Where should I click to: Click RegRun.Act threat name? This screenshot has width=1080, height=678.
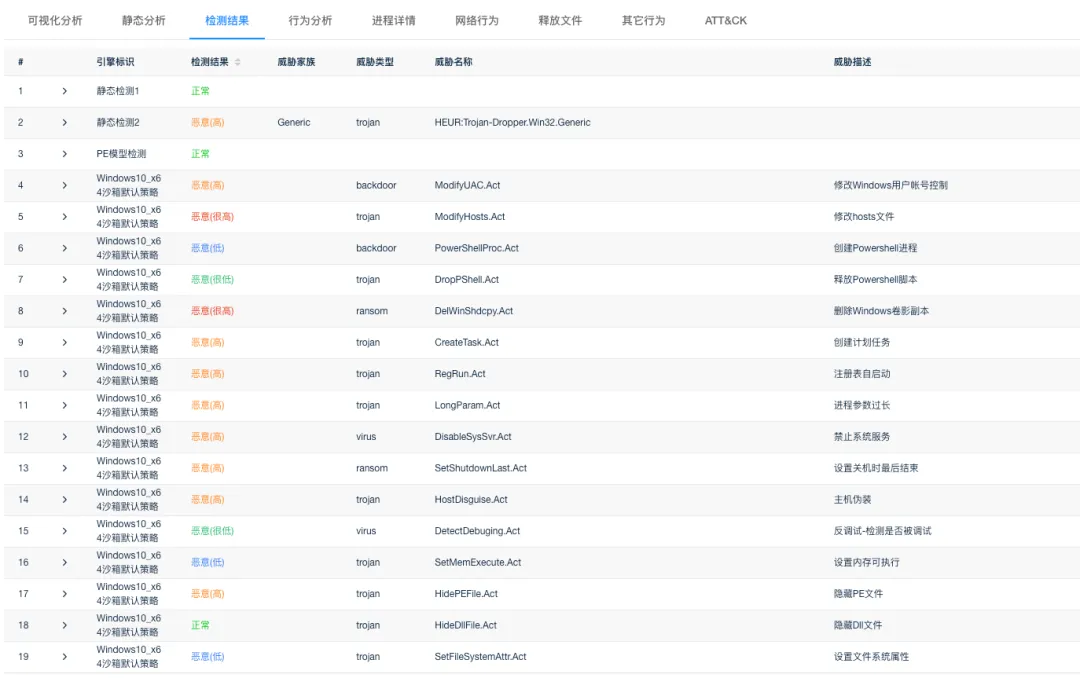click(460, 373)
